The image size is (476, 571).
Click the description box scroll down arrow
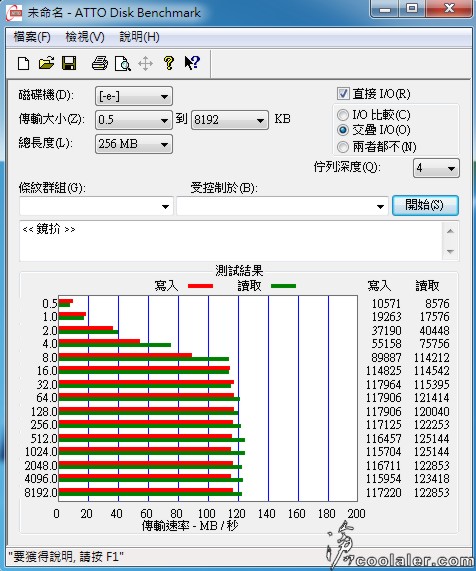coord(450,252)
